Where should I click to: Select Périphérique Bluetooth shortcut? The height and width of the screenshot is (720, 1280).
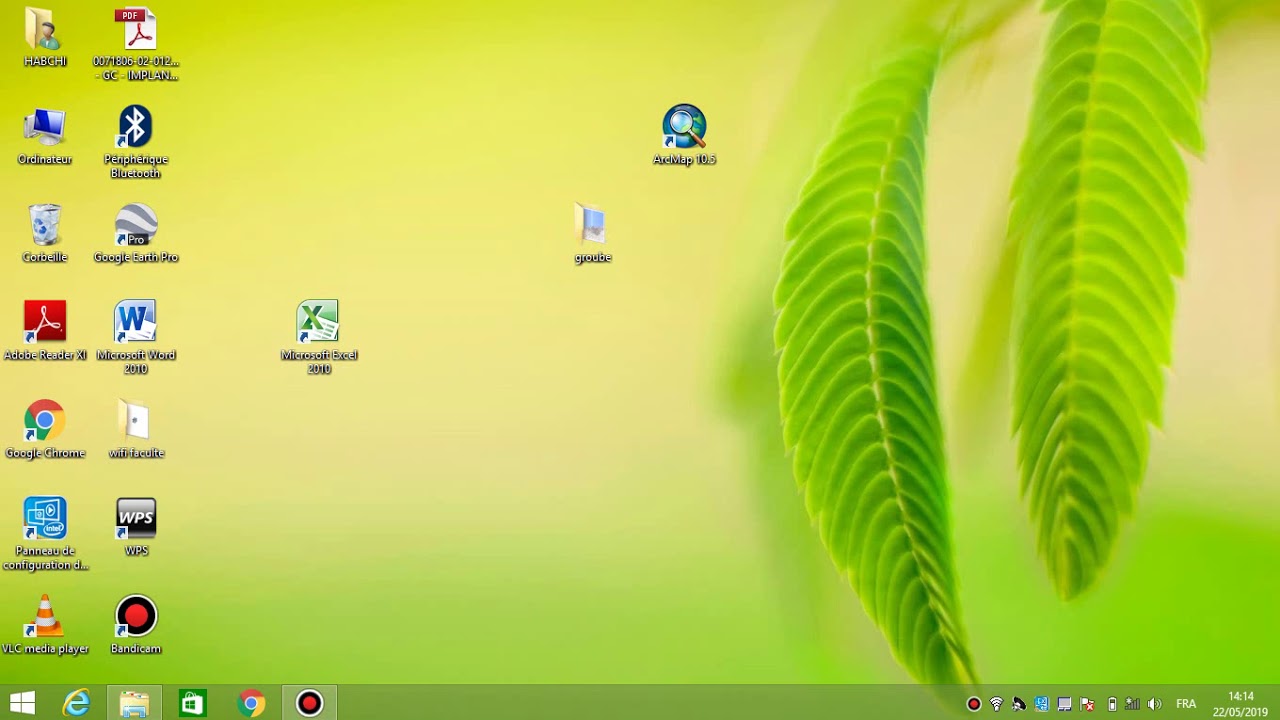[136, 143]
